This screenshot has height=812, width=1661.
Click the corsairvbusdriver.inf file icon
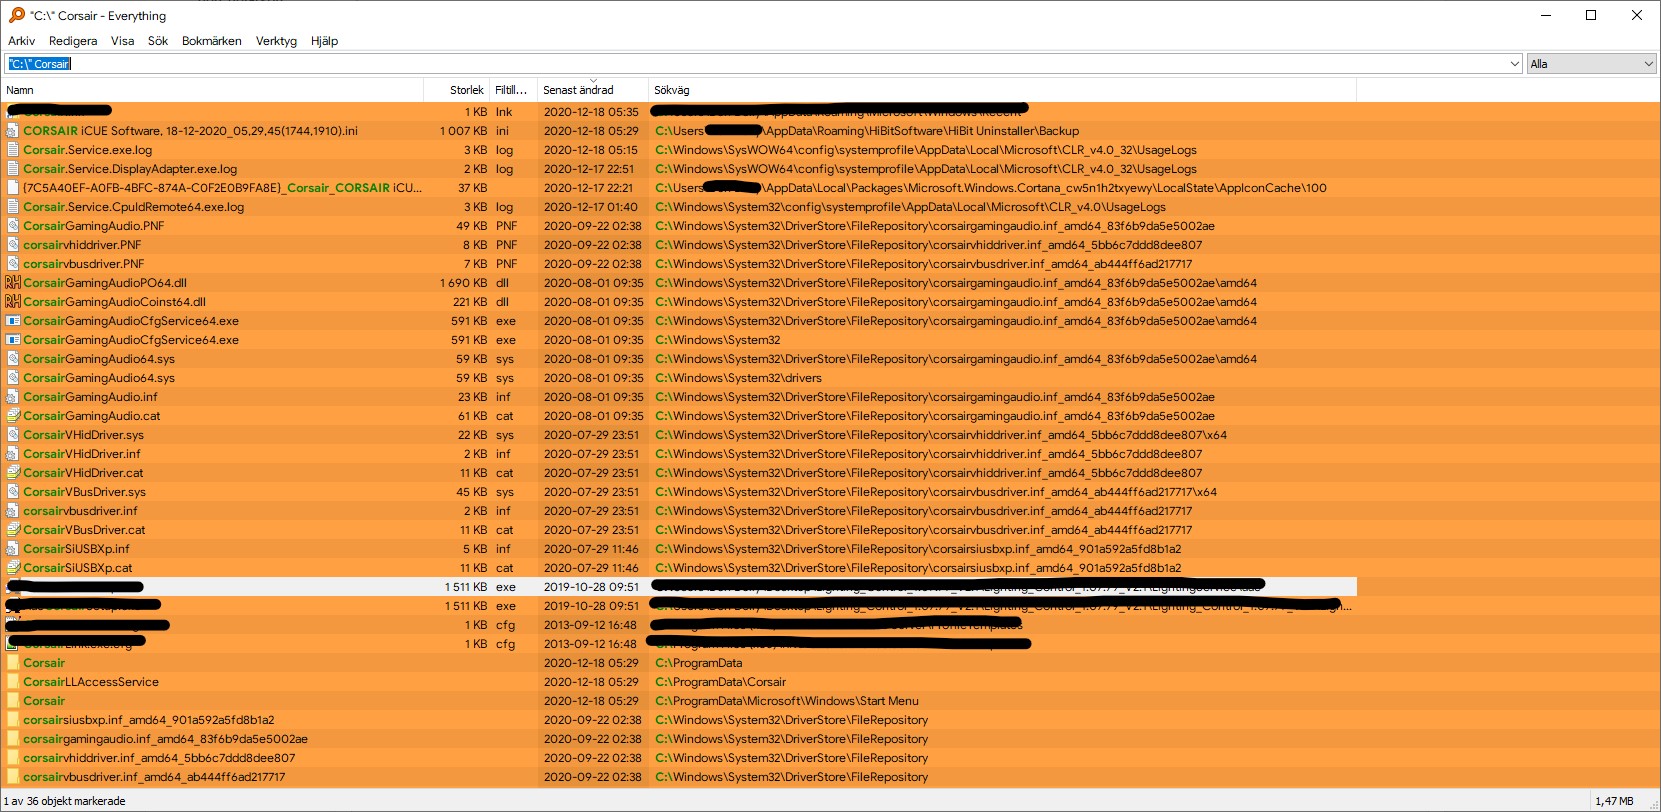(x=13, y=511)
